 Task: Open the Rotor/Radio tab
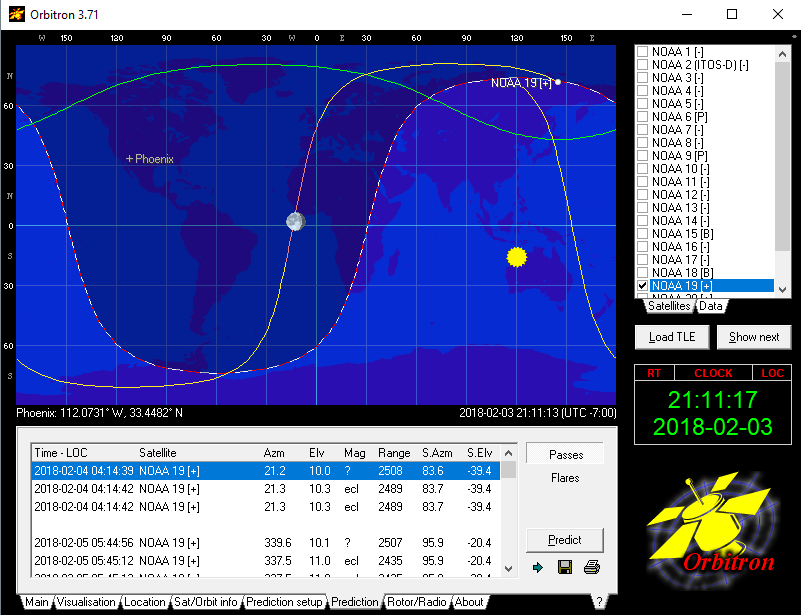416,602
